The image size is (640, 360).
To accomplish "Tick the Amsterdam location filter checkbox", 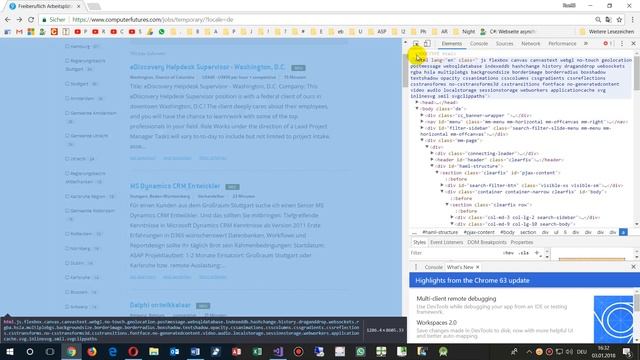I will click(x=67, y=98).
